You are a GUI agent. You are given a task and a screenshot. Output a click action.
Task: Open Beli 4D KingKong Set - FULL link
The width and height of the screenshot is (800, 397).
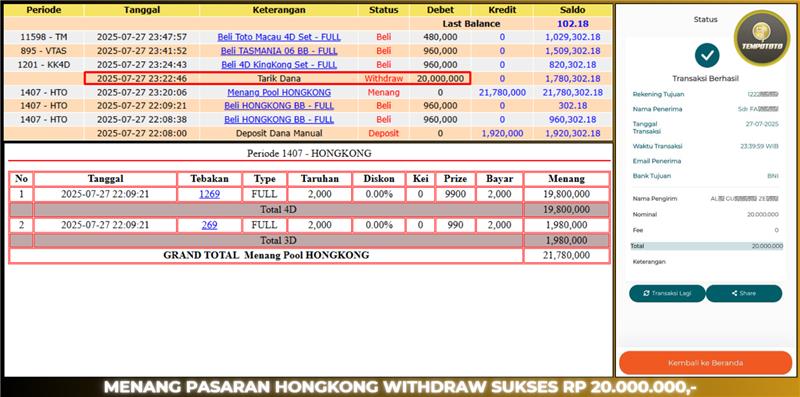(279, 65)
